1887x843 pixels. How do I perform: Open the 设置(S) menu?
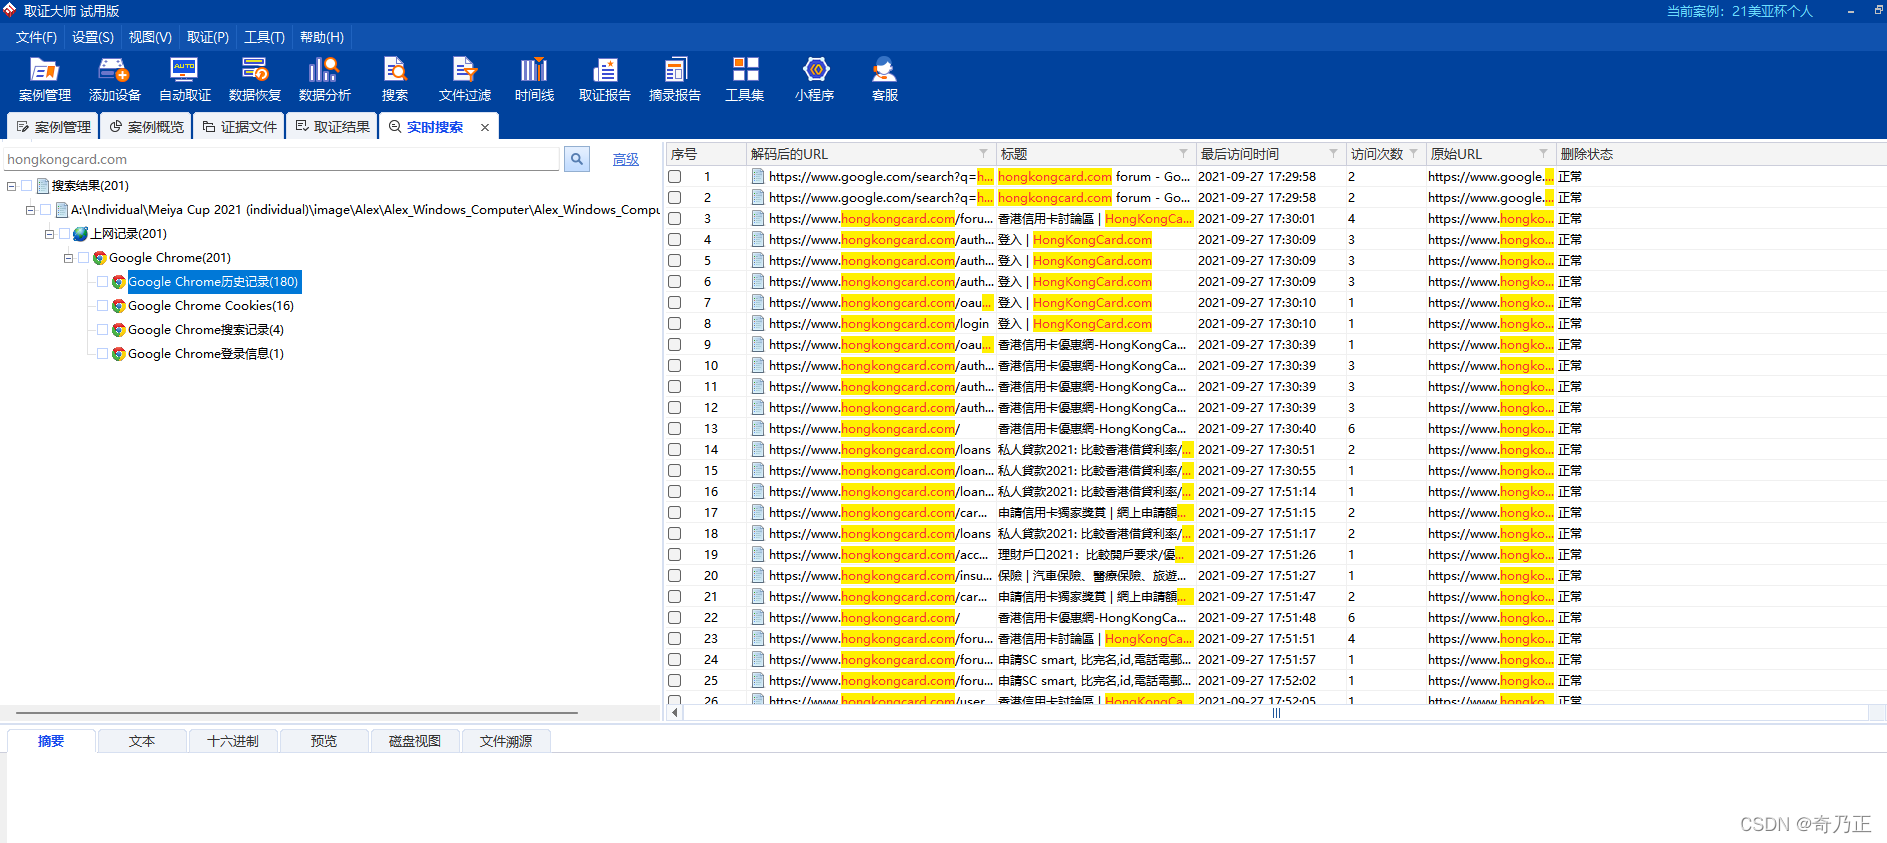point(93,37)
